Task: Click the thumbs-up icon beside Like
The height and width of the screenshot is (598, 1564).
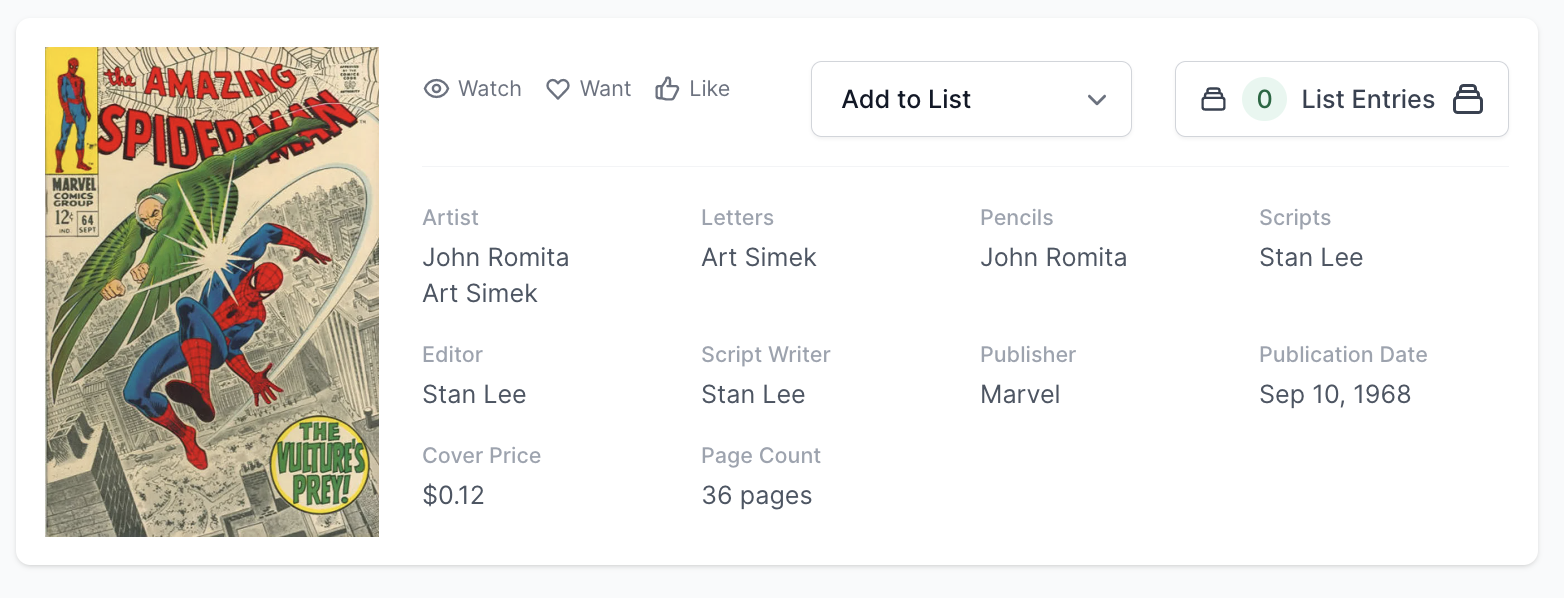Action: click(x=667, y=89)
